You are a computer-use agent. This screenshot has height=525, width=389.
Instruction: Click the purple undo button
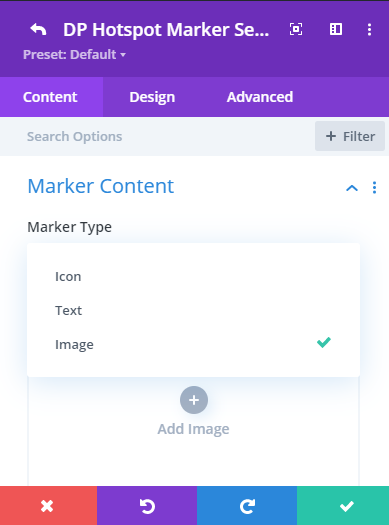coord(147,506)
